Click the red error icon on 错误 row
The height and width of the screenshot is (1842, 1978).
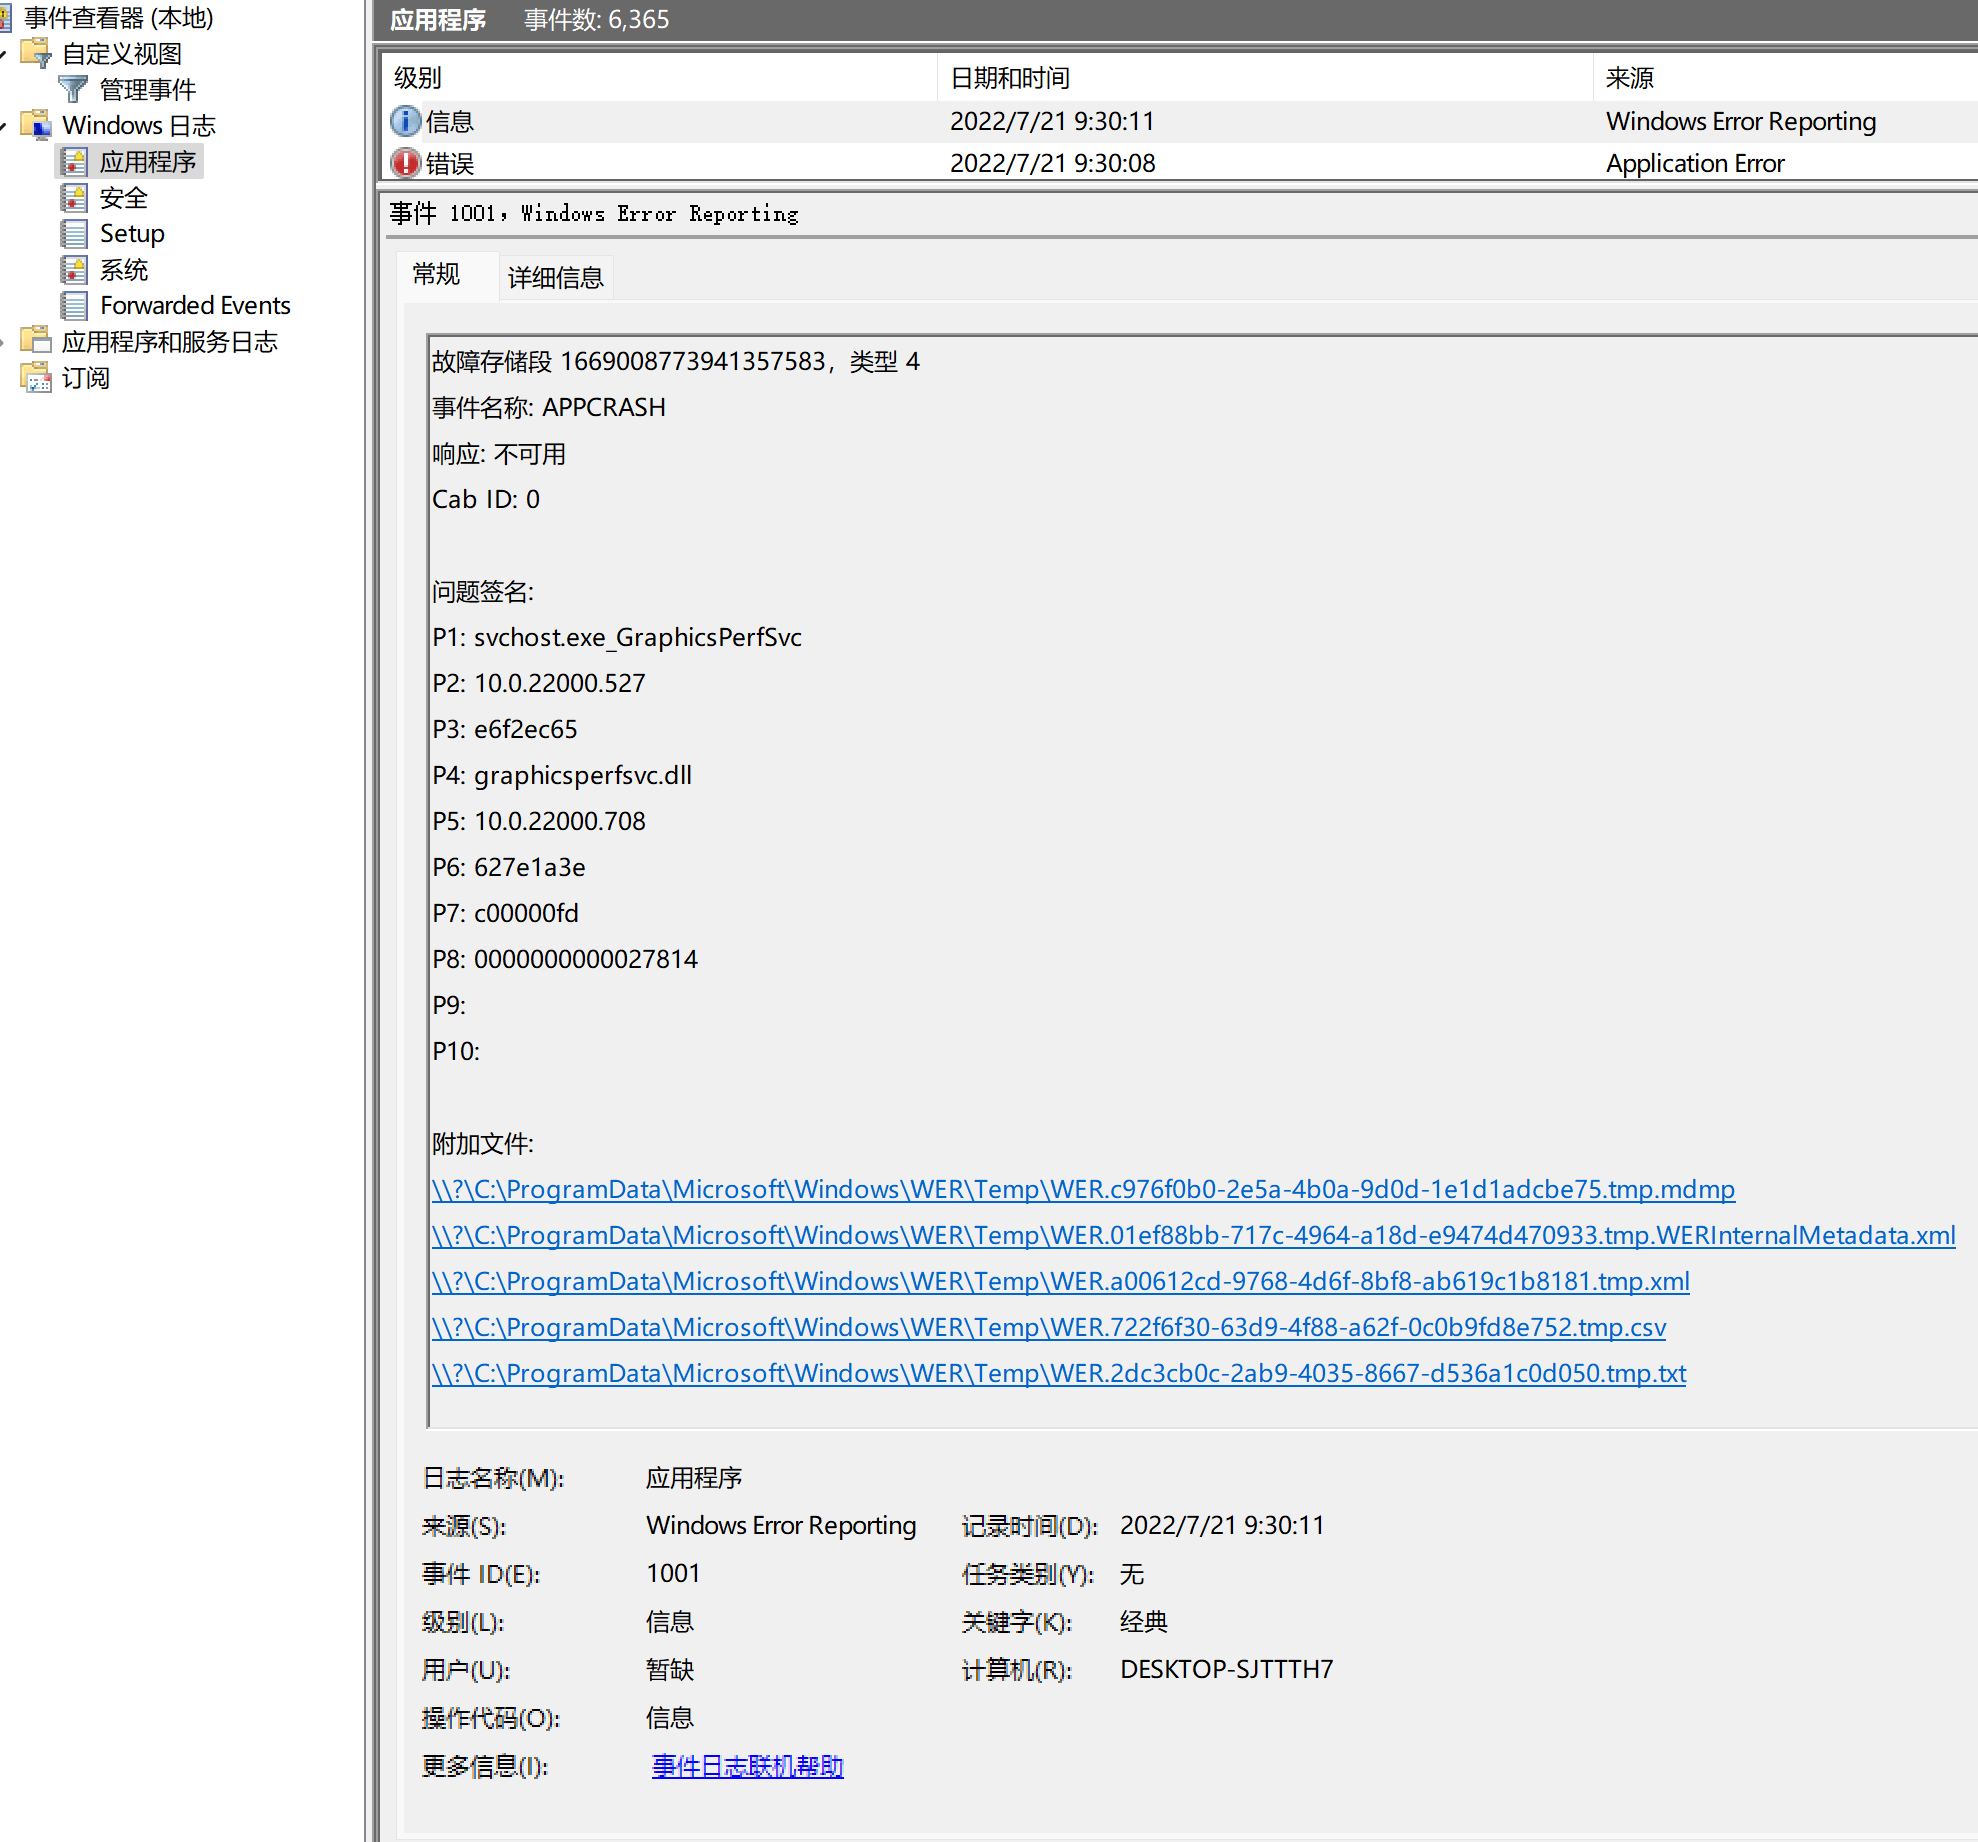click(x=405, y=163)
